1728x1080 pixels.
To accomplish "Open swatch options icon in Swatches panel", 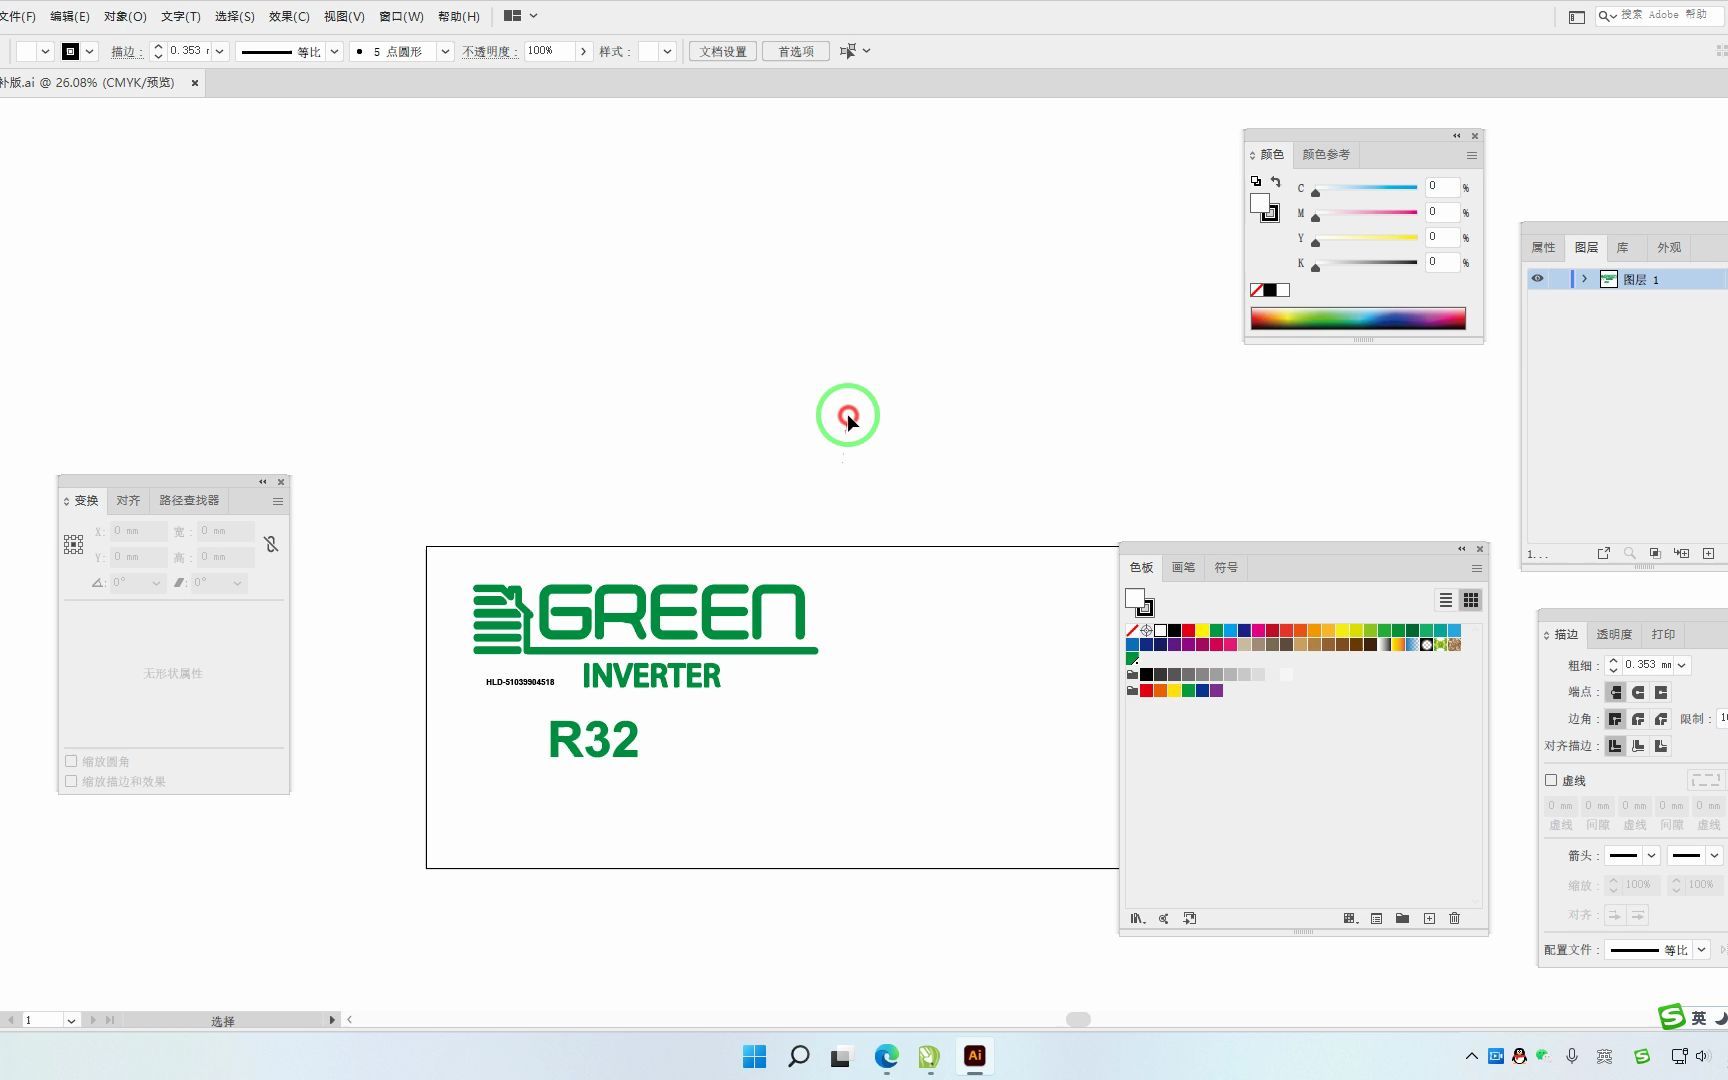I will coord(1377,918).
